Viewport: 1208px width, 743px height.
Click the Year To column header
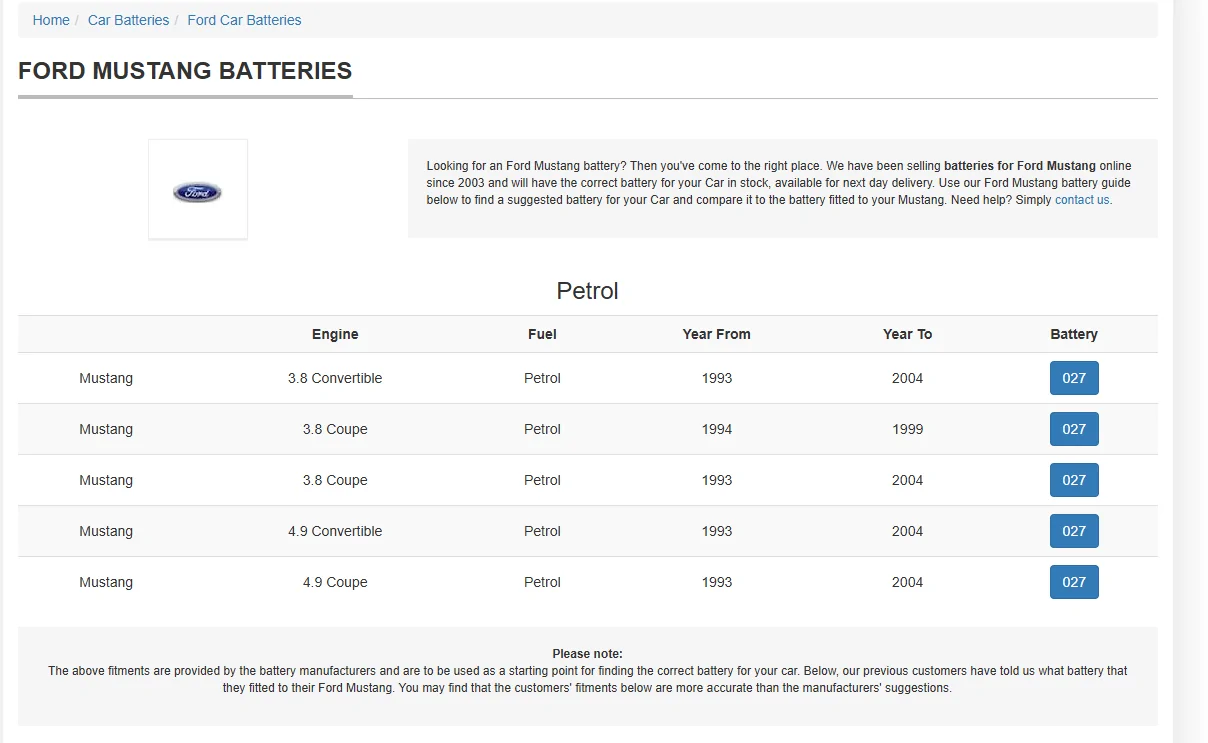click(x=907, y=334)
